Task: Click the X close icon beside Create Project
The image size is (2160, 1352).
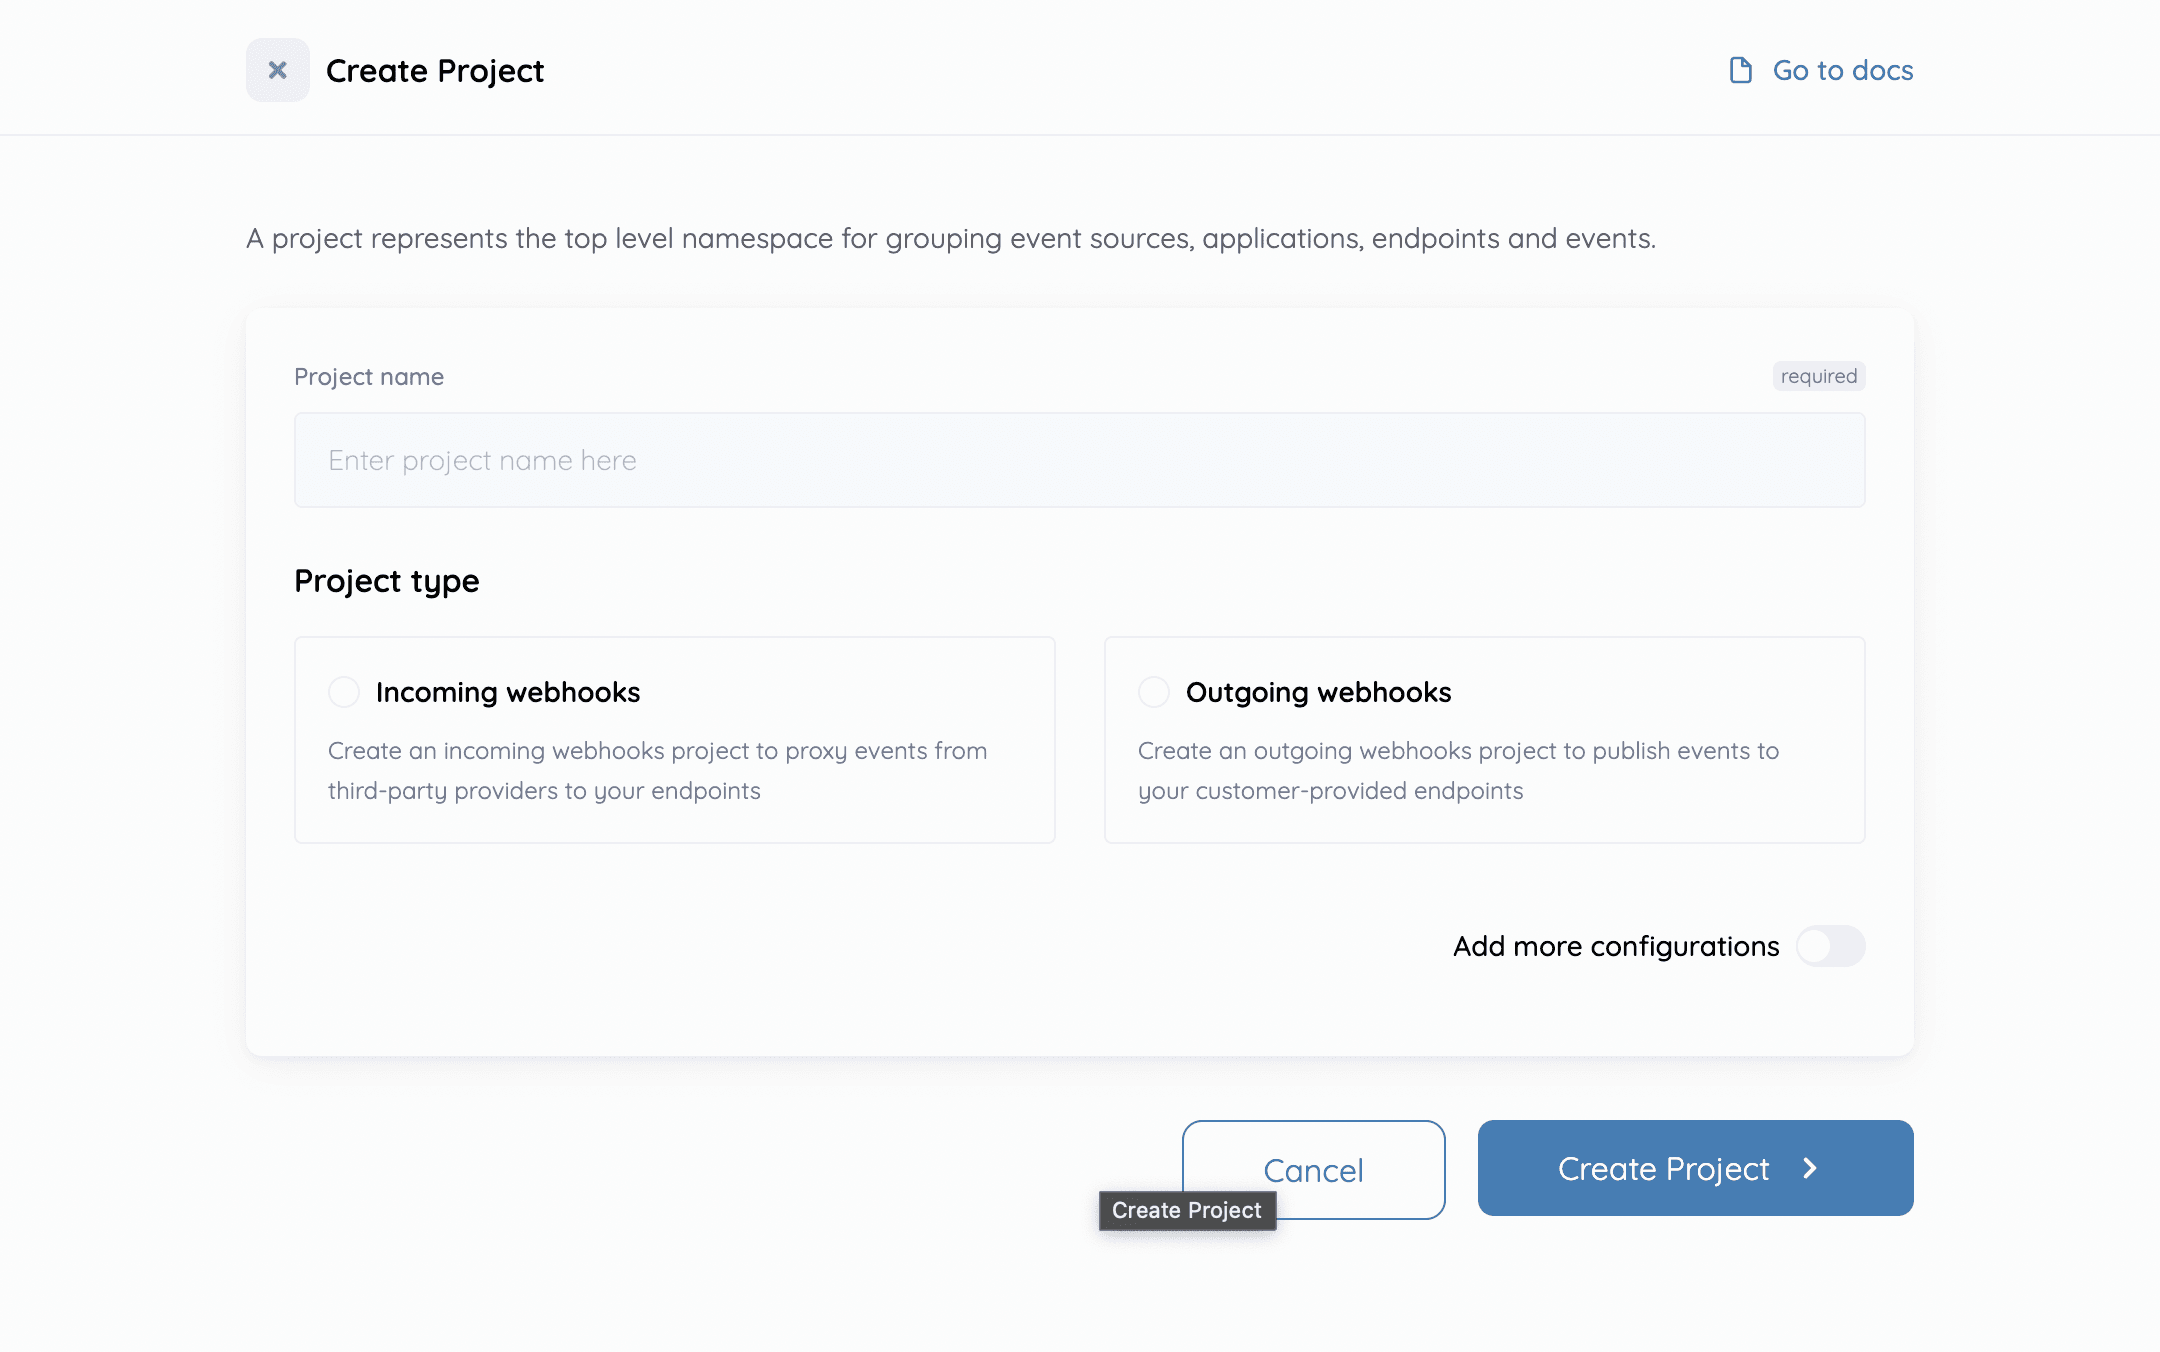Action: pos(278,70)
